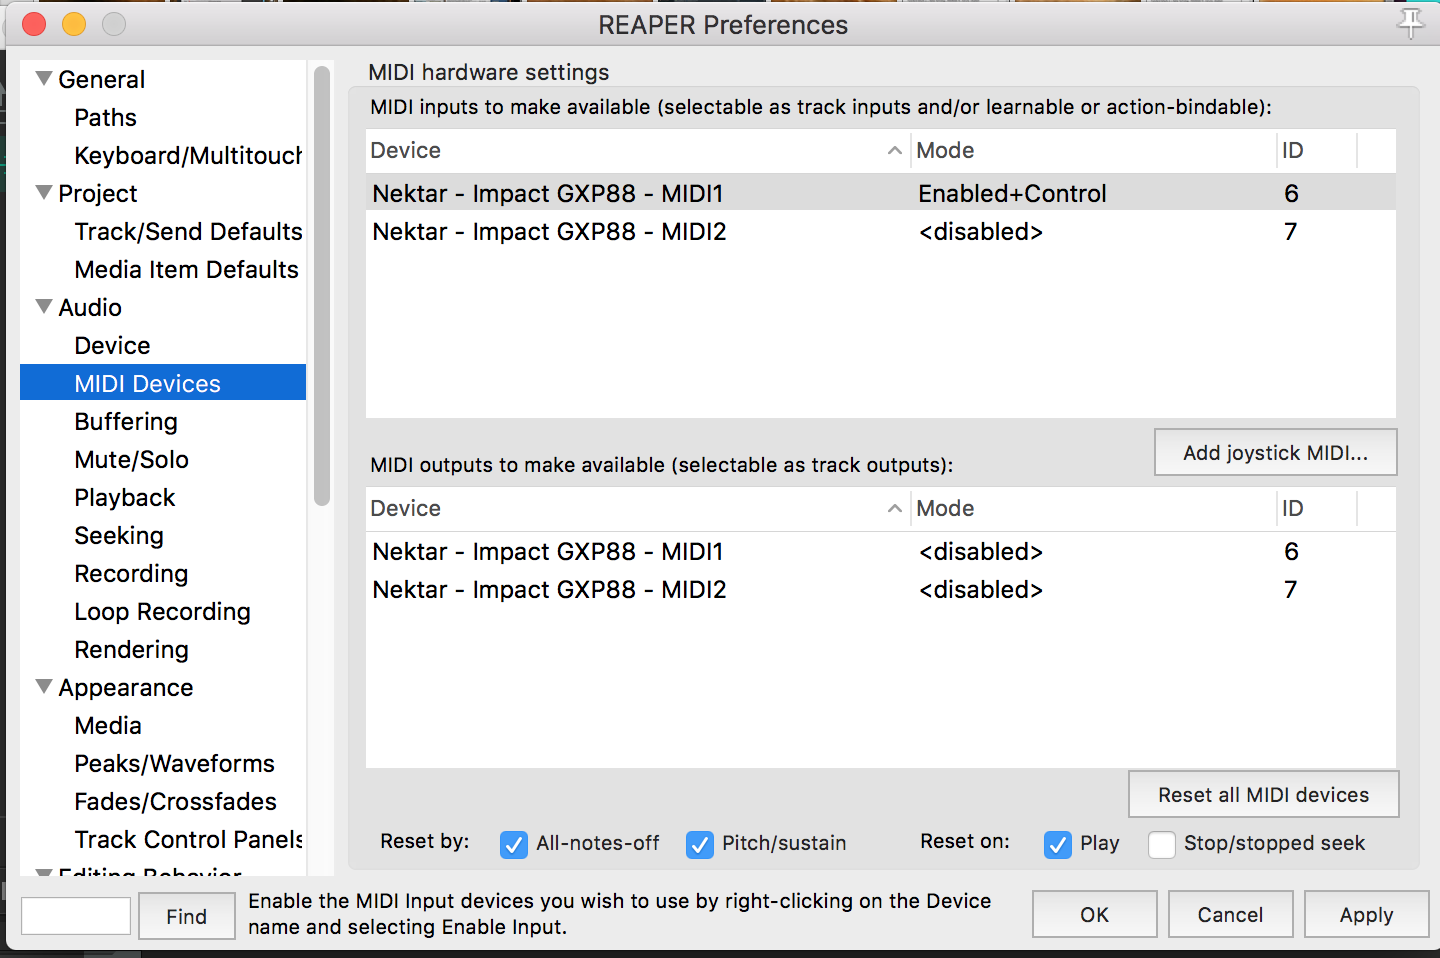The height and width of the screenshot is (958, 1440).
Task: Click the search input field next to Find
Action: [75, 915]
